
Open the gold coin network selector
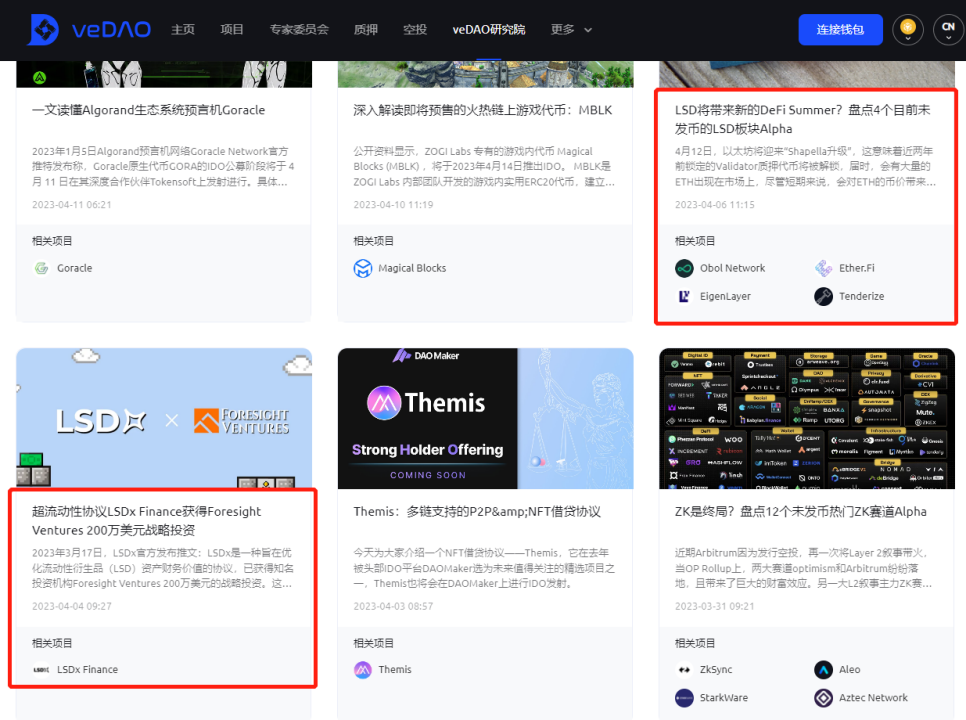pos(907,30)
